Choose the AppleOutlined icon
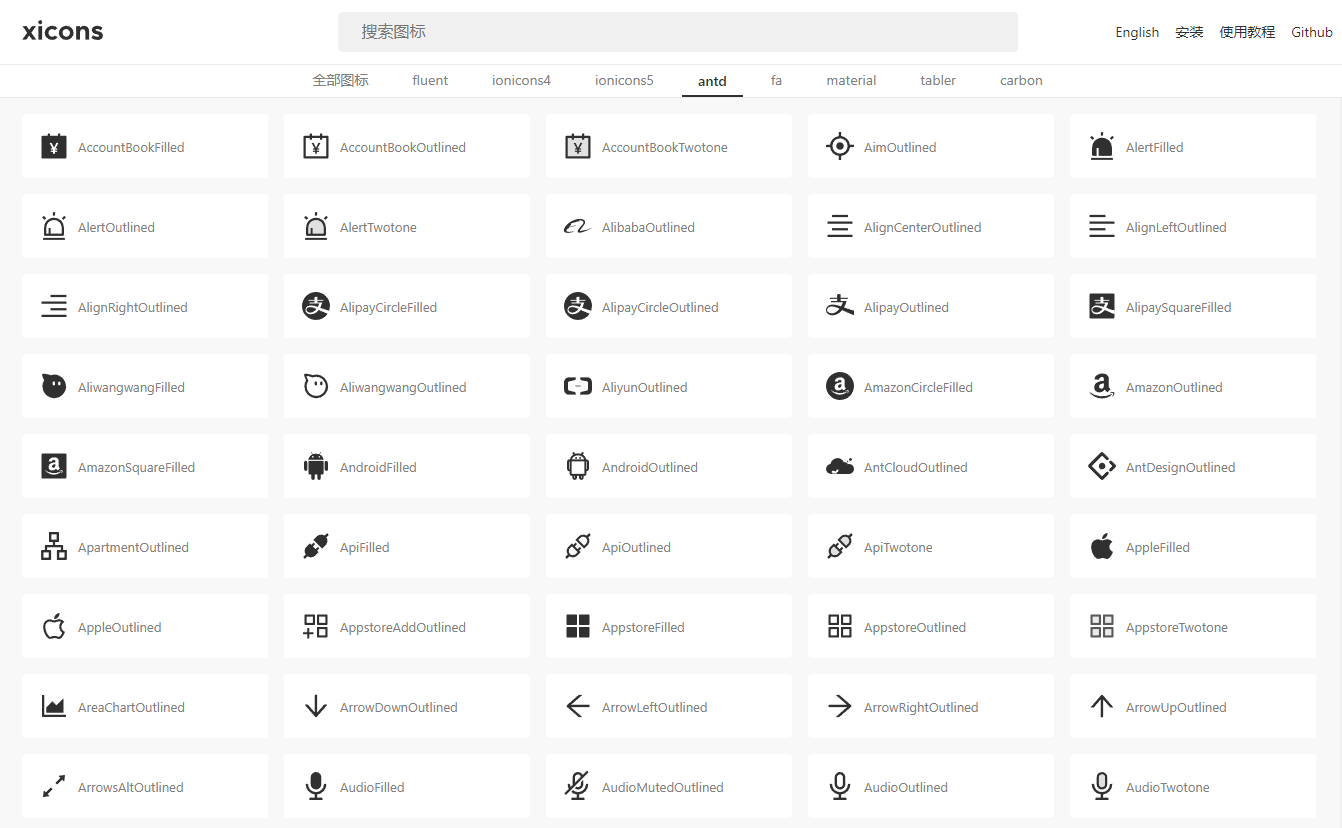 pyautogui.click(x=54, y=627)
